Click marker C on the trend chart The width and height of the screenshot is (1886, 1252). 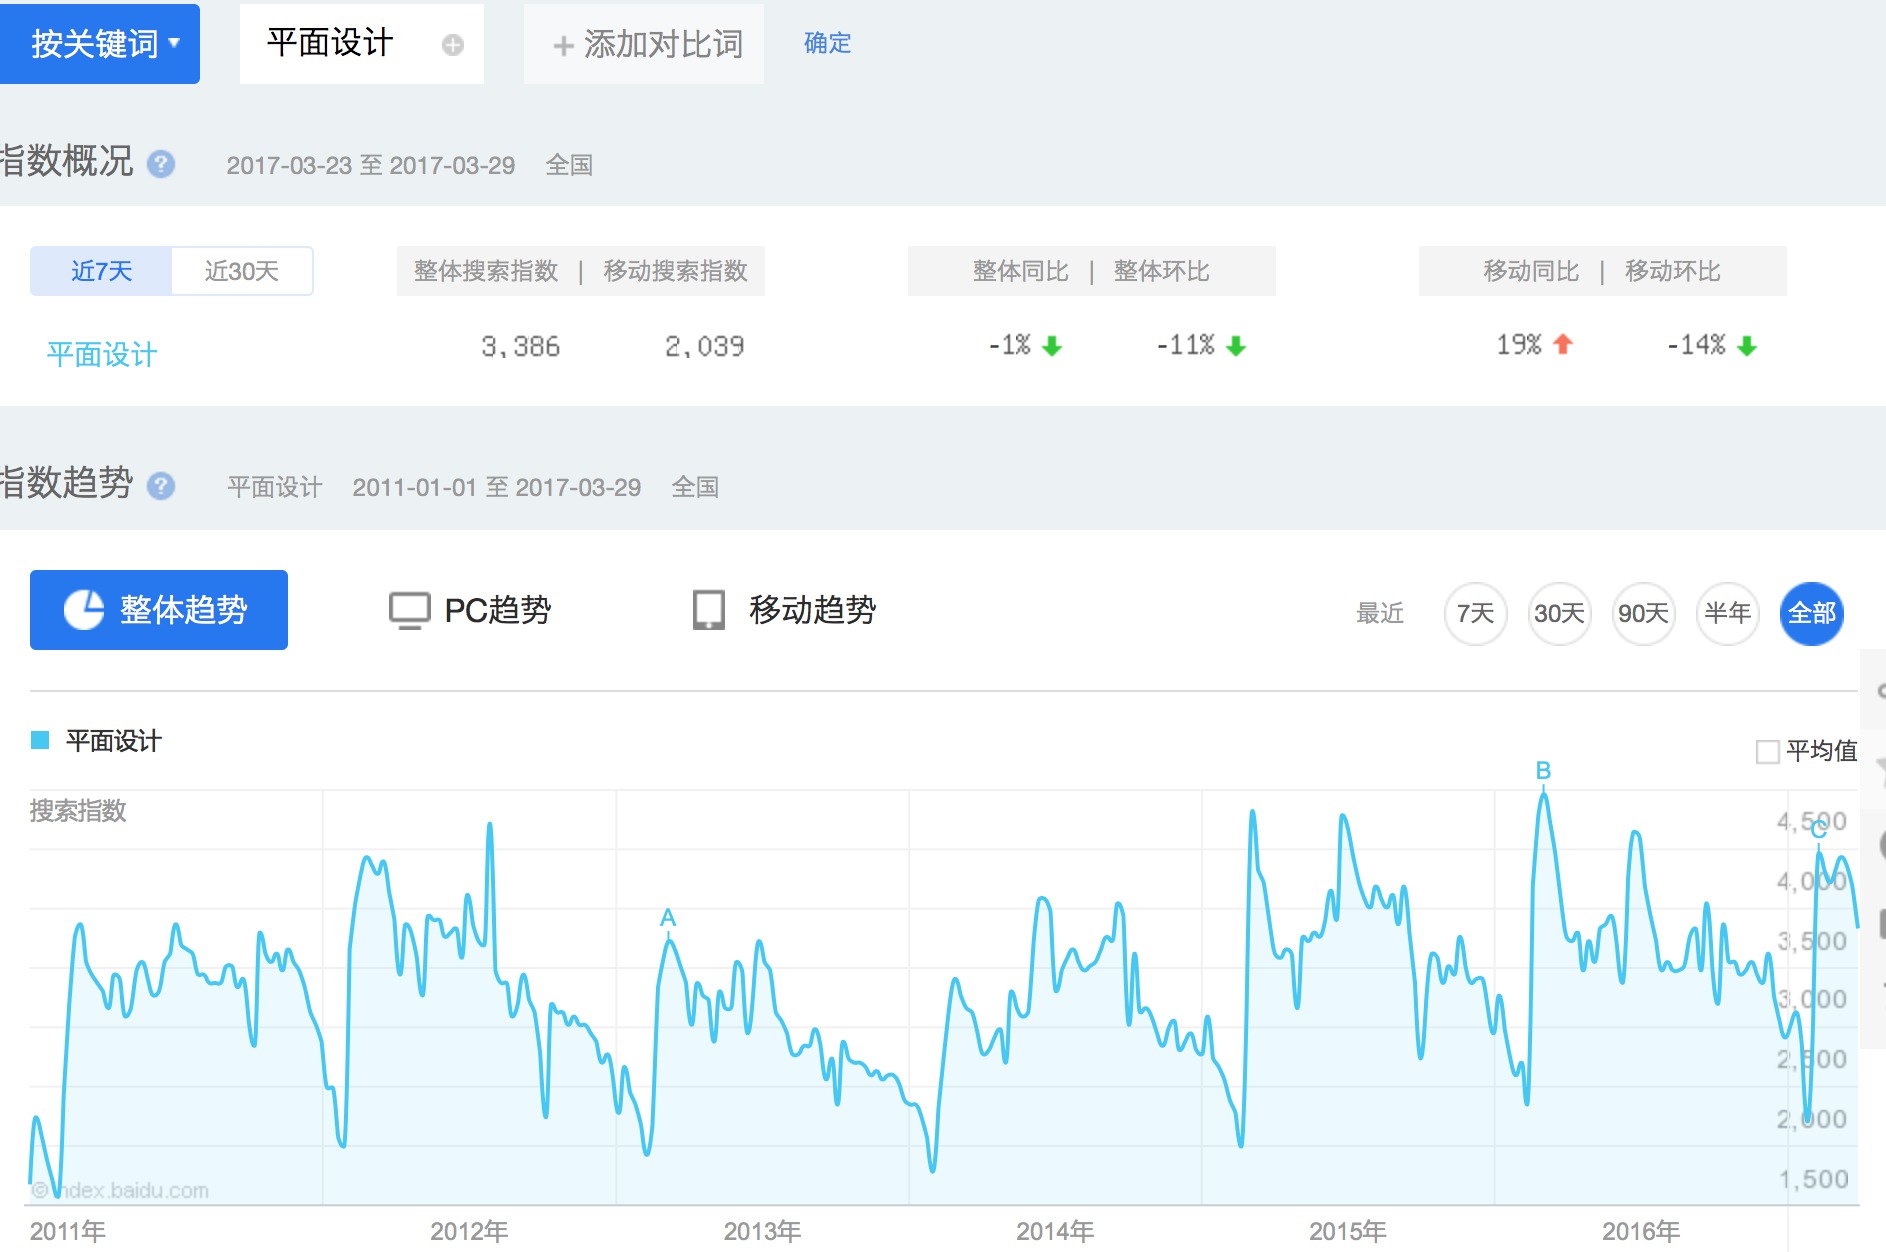(x=1819, y=829)
